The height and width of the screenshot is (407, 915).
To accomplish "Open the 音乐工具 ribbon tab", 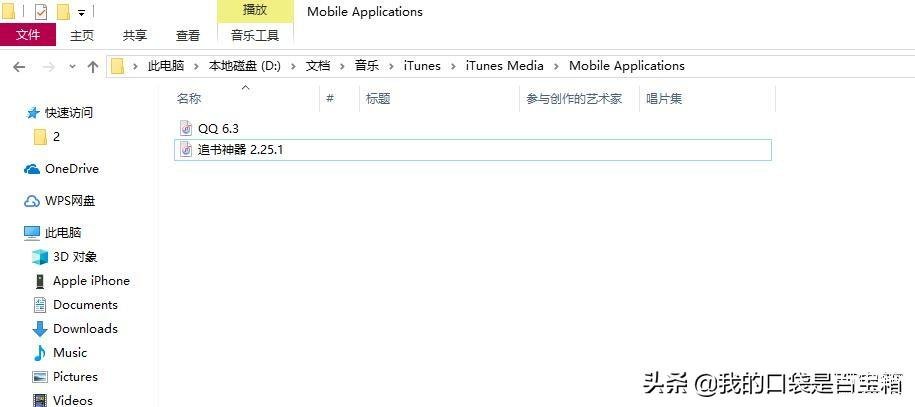I will 255,36.
